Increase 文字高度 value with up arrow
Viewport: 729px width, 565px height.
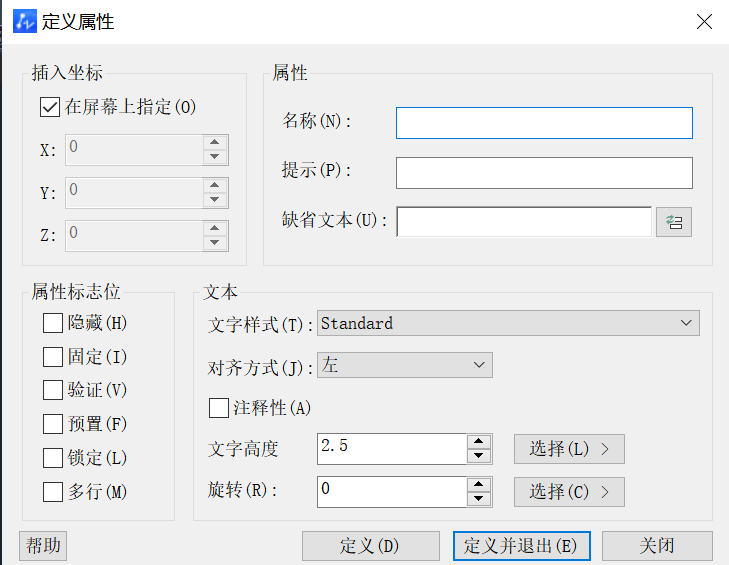coord(479,441)
